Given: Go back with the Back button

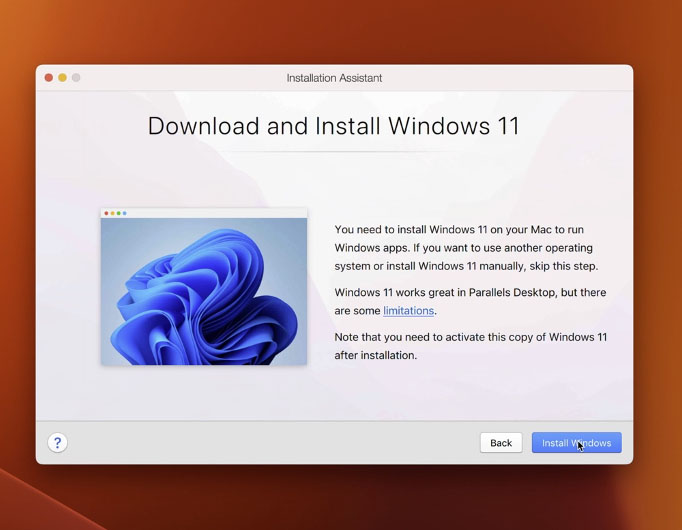Looking at the screenshot, I should pyautogui.click(x=501, y=443).
